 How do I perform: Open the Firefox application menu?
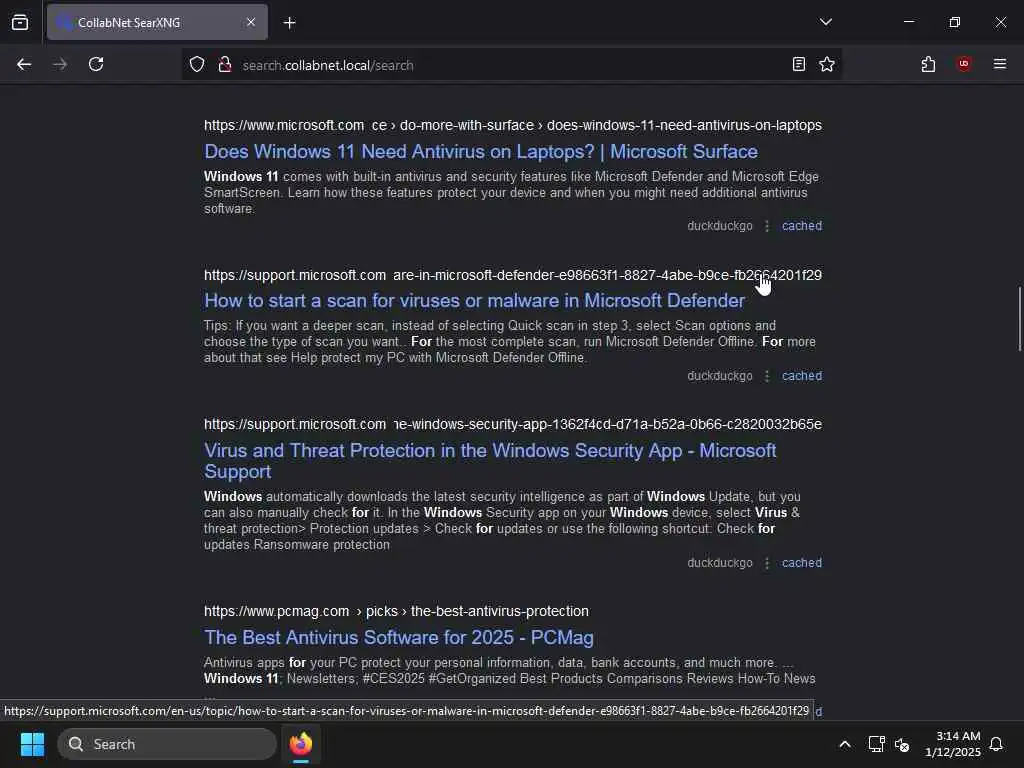(1000, 64)
